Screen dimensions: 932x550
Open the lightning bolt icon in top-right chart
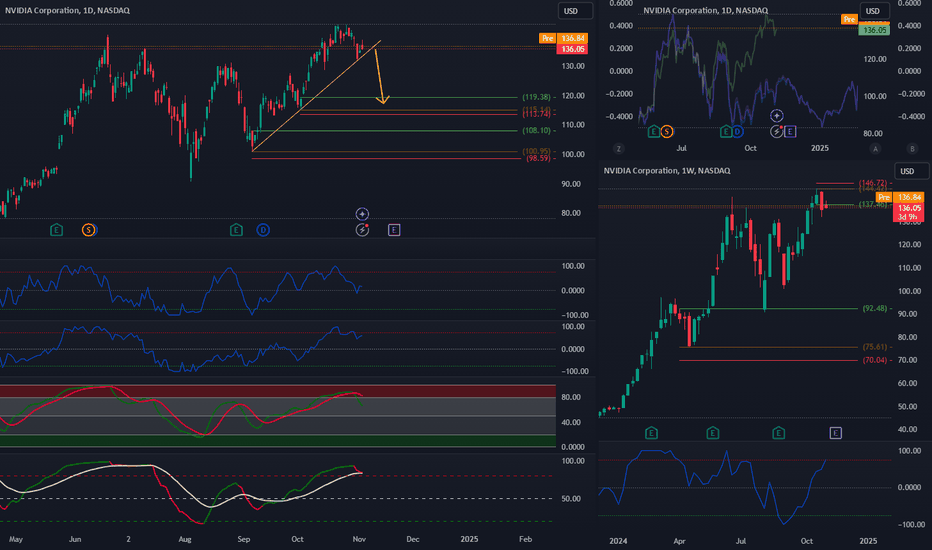(777, 131)
